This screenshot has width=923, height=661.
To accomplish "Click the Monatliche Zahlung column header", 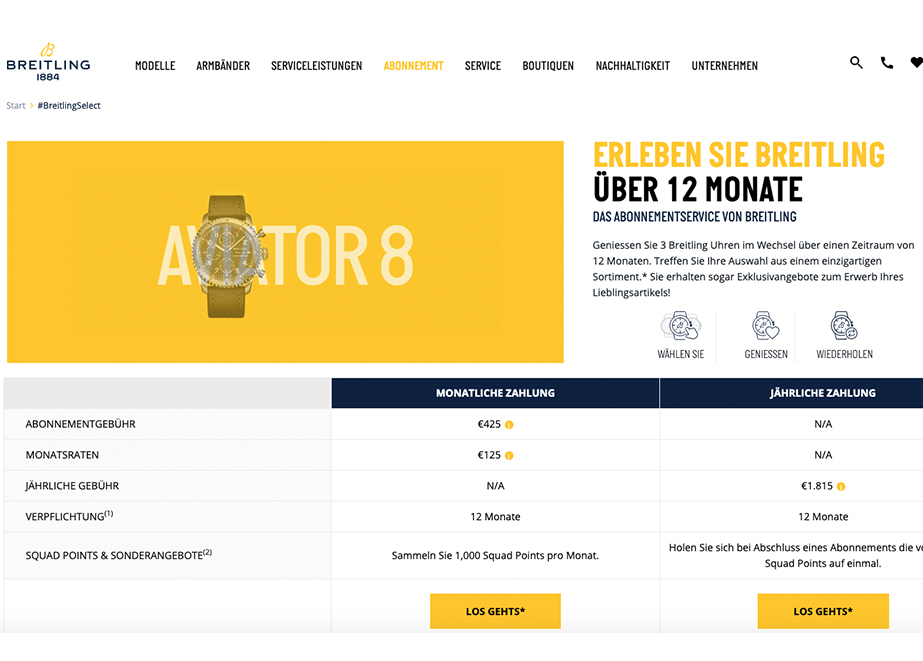I will point(495,393).
